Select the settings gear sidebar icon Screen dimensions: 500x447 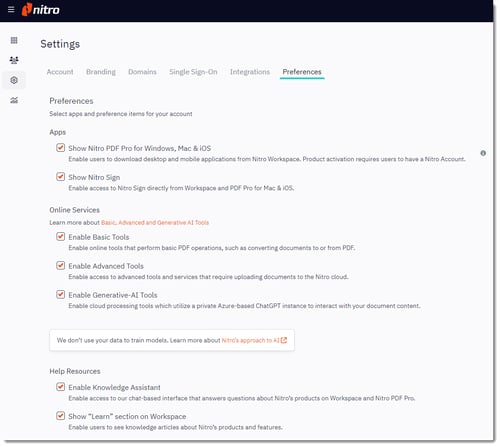pyautogui.click(x=14, y=80)
